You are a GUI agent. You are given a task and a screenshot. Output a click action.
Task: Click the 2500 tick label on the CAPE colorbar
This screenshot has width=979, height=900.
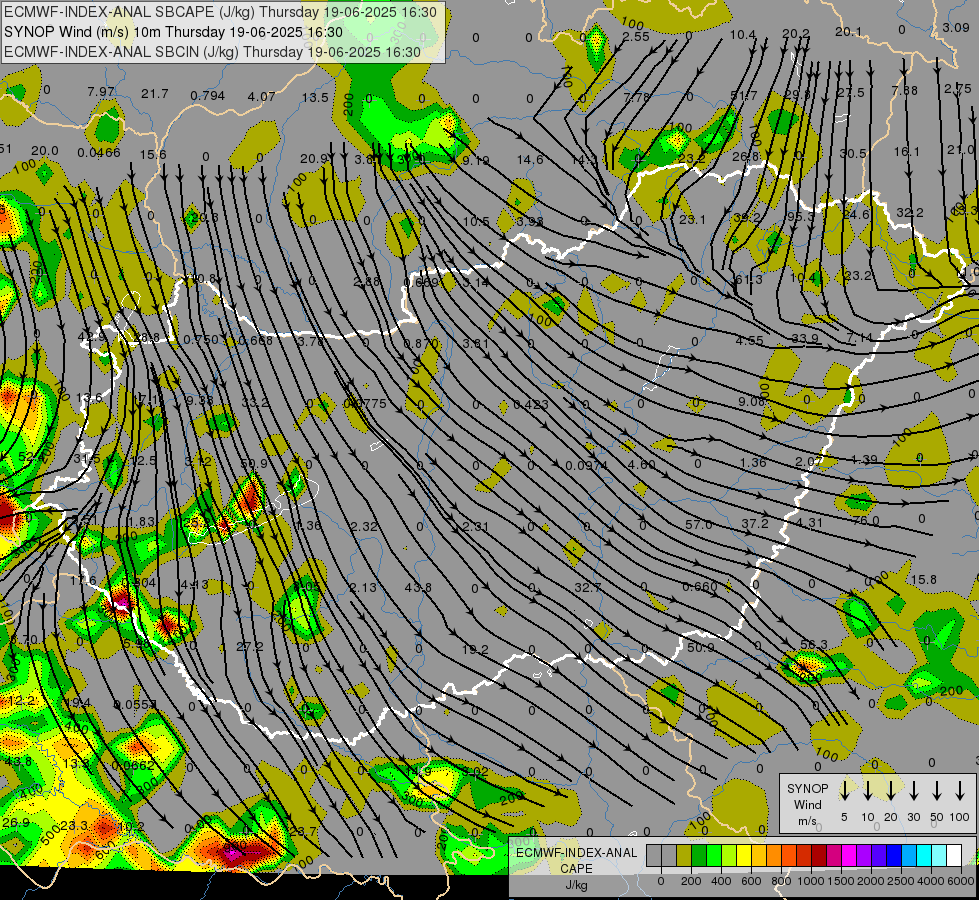901,881
